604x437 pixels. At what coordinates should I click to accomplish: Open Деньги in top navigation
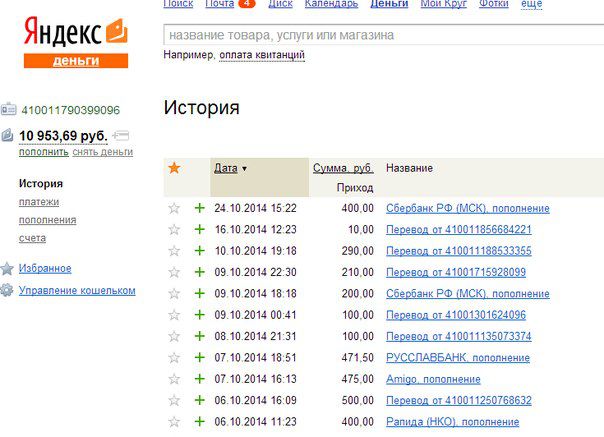(x=389, y=4)
